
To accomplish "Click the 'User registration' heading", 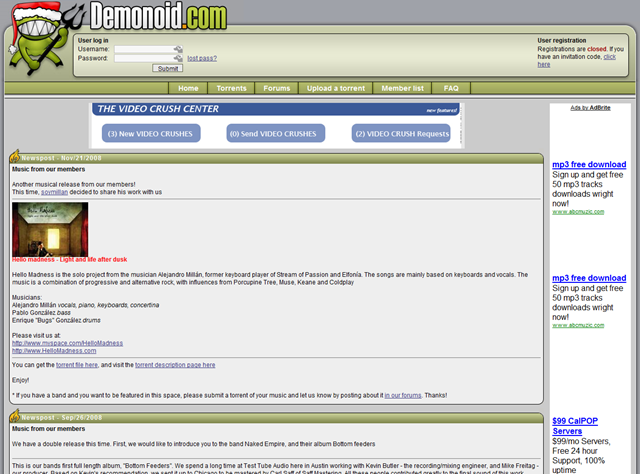I will click(562, 40).
